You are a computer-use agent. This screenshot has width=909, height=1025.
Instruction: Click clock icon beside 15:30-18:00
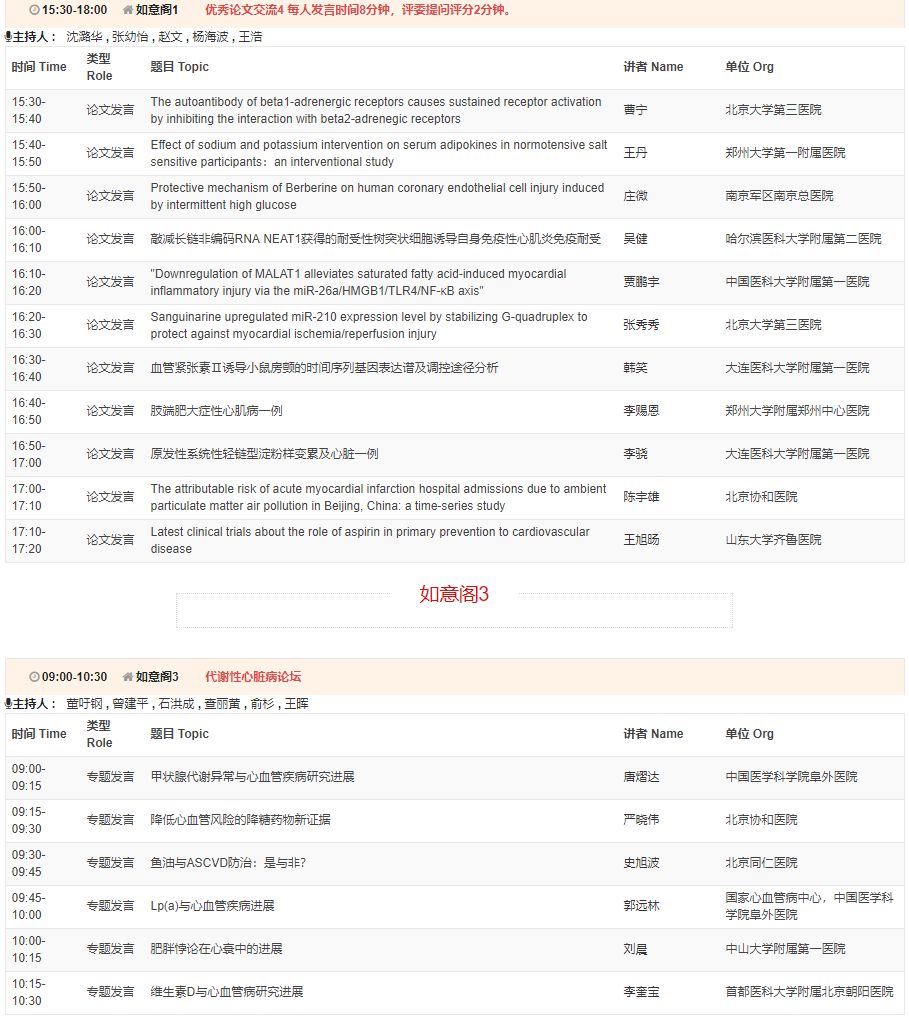pos(34,10)
